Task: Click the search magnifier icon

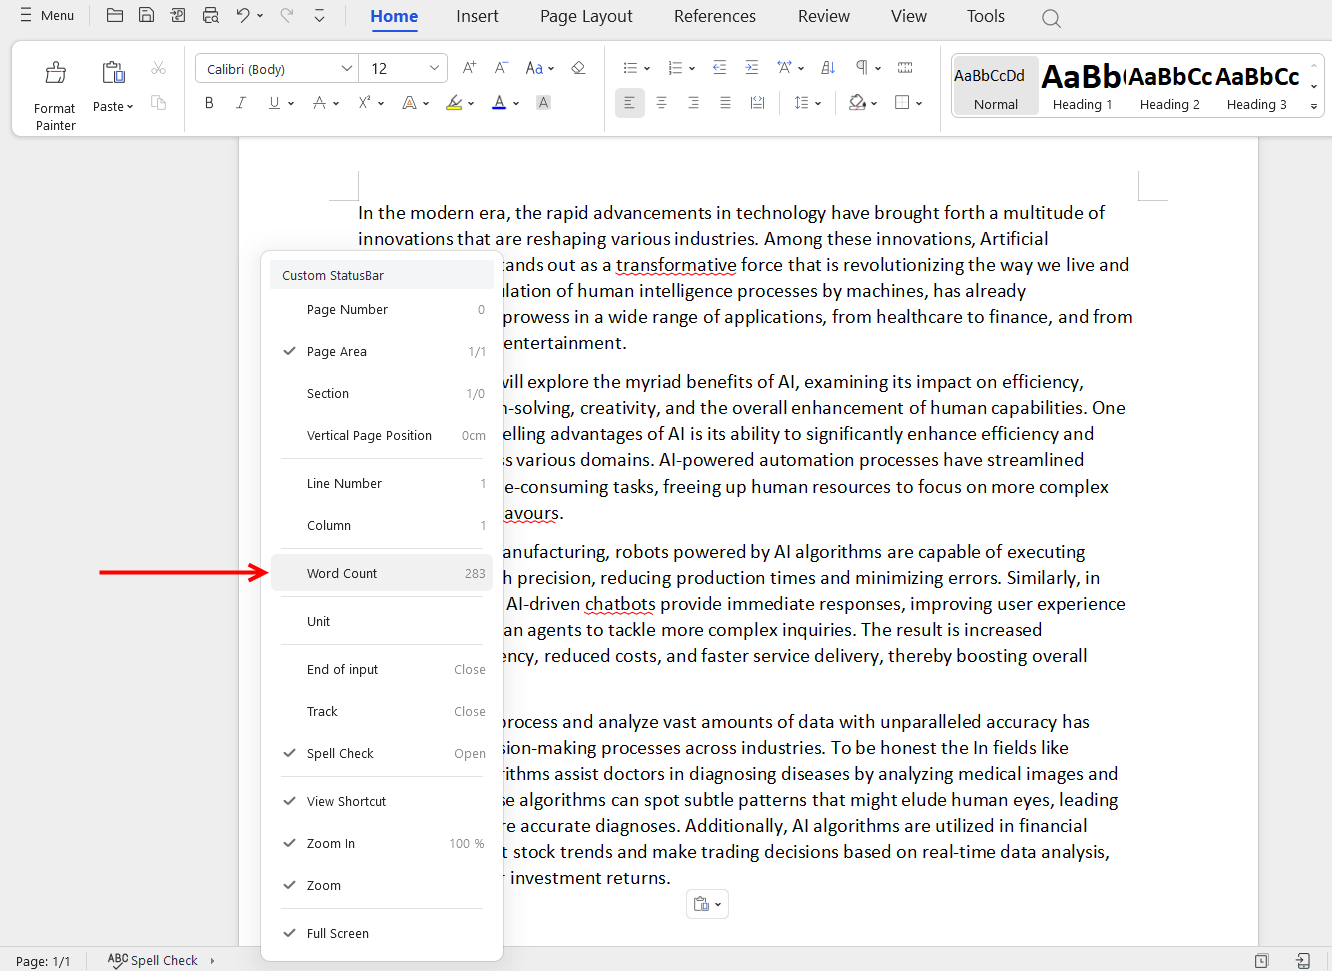Action: point(1051,18)
